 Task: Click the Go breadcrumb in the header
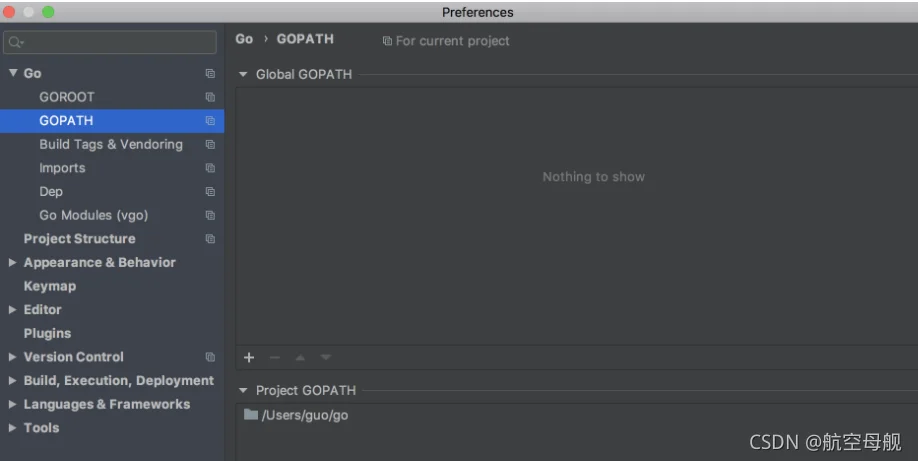click(x=244, y=39)
